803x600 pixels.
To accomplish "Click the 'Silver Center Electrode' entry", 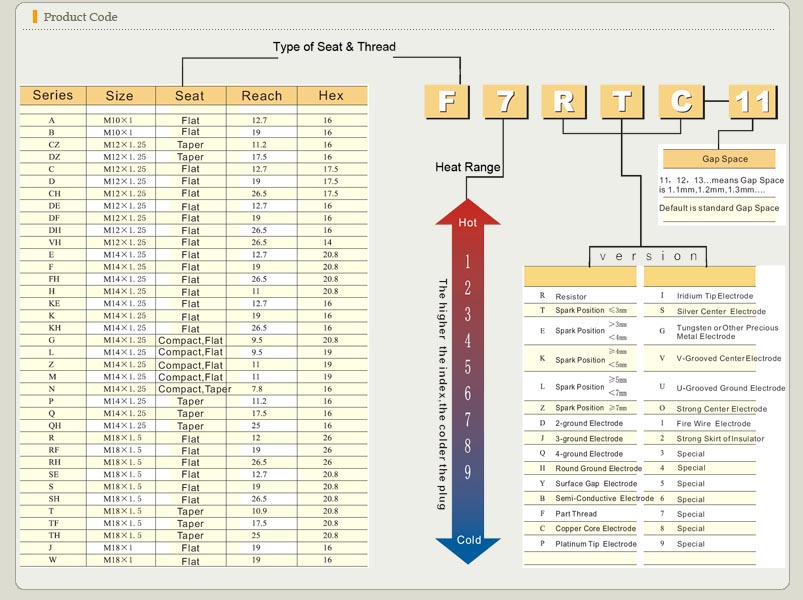I will (721, 311).
